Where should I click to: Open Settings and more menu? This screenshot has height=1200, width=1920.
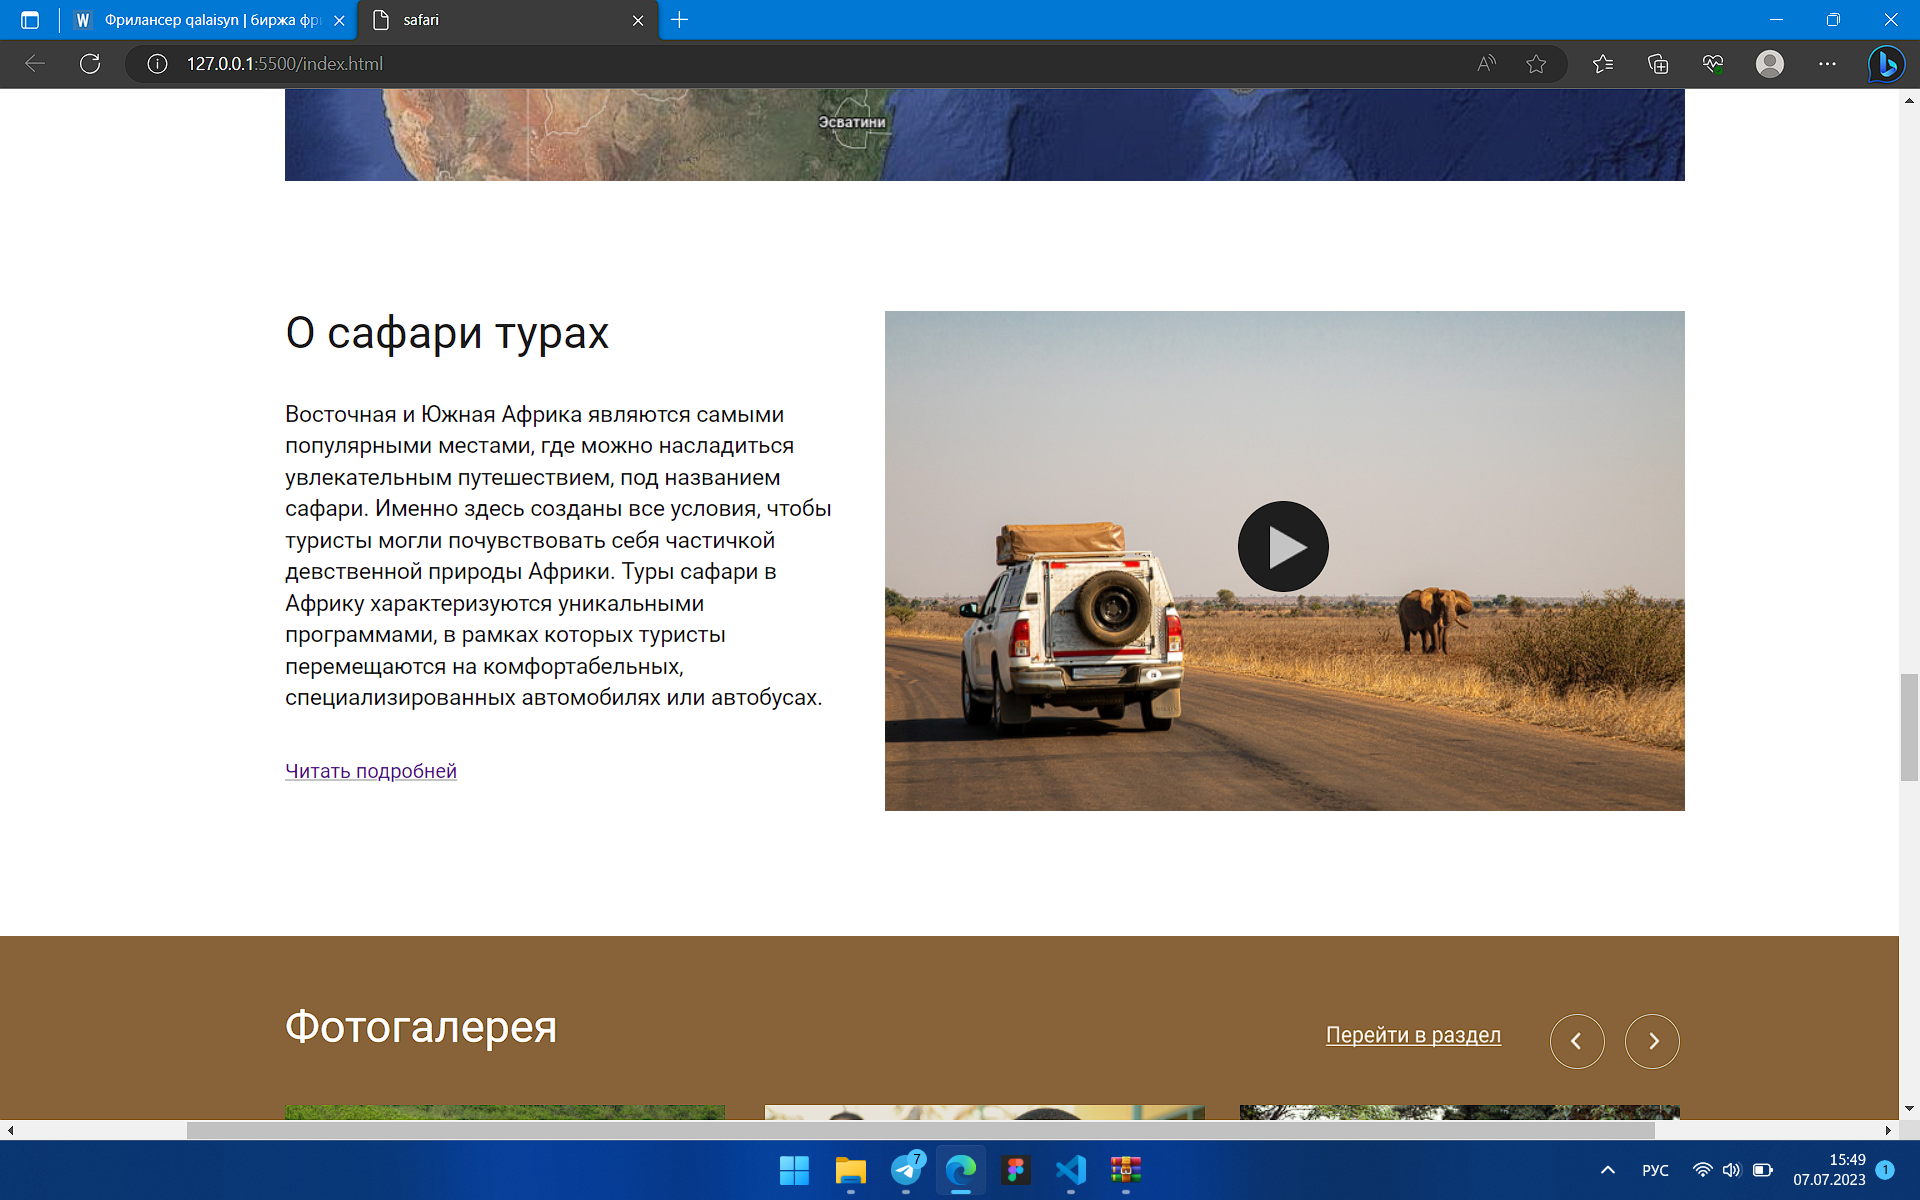(1827, 64)
